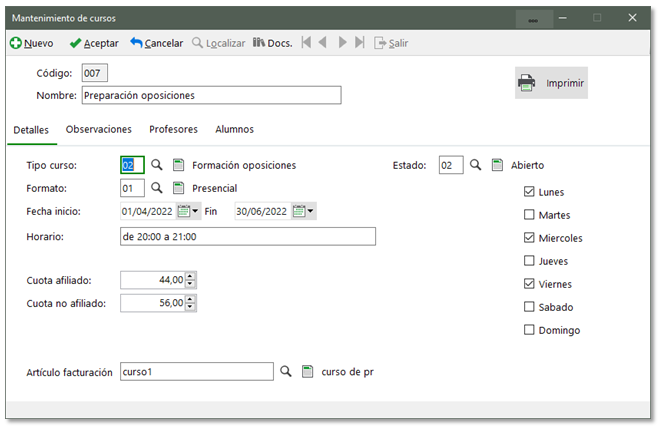The height and width of the screenshot is (432, 665).
Task: Close the Mantenimiento de cursos window
Action: point(632,18)
